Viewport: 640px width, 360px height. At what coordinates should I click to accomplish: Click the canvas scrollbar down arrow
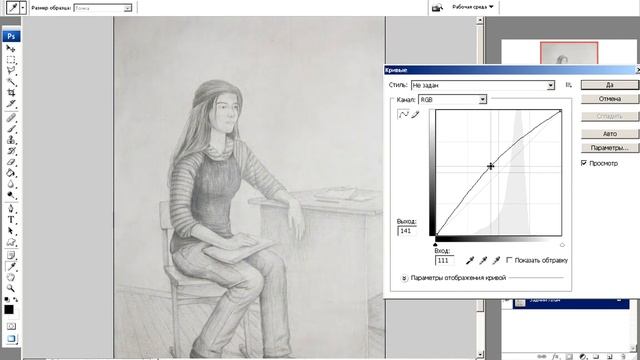point(480,354)
